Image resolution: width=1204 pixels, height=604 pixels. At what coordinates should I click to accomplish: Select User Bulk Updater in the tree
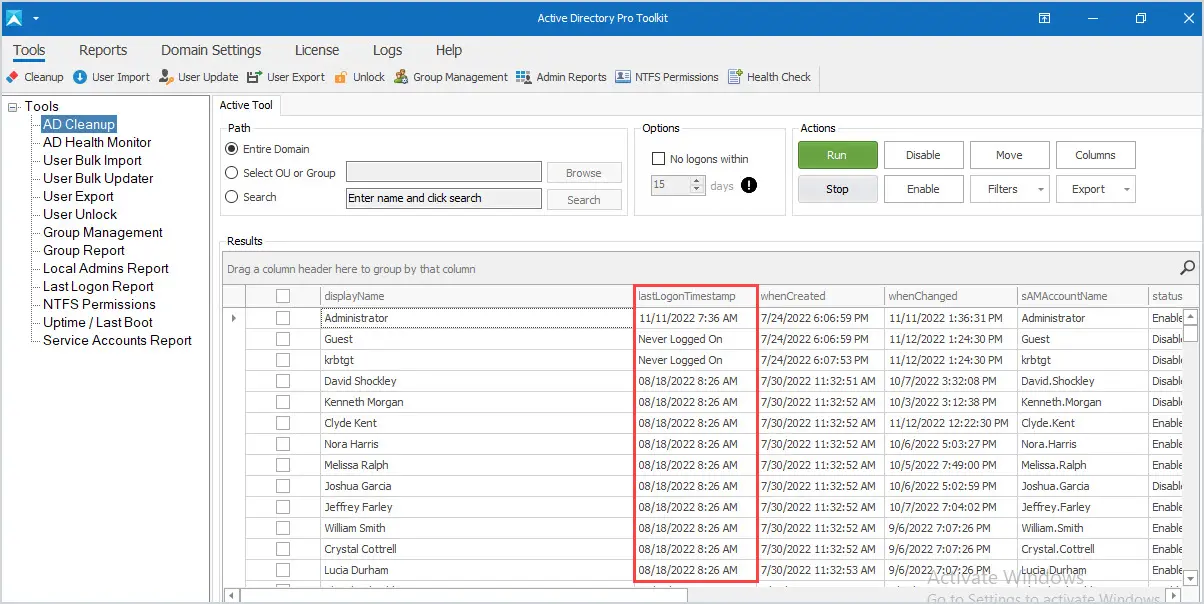point(98,178)
